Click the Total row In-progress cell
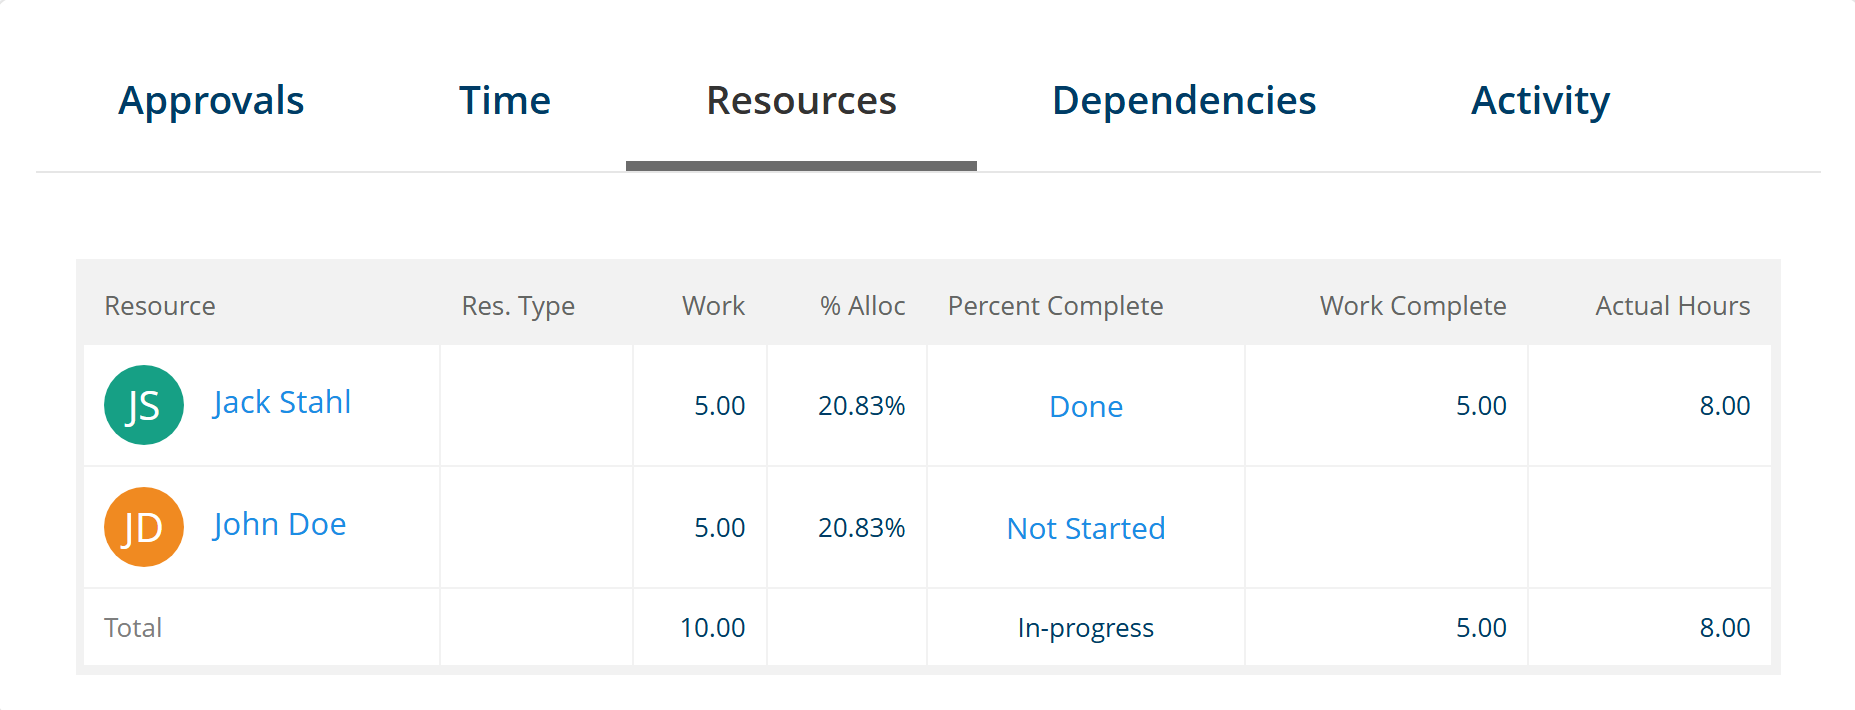This screenshot has width=1855, height=710. click(x=1085, y=628)
